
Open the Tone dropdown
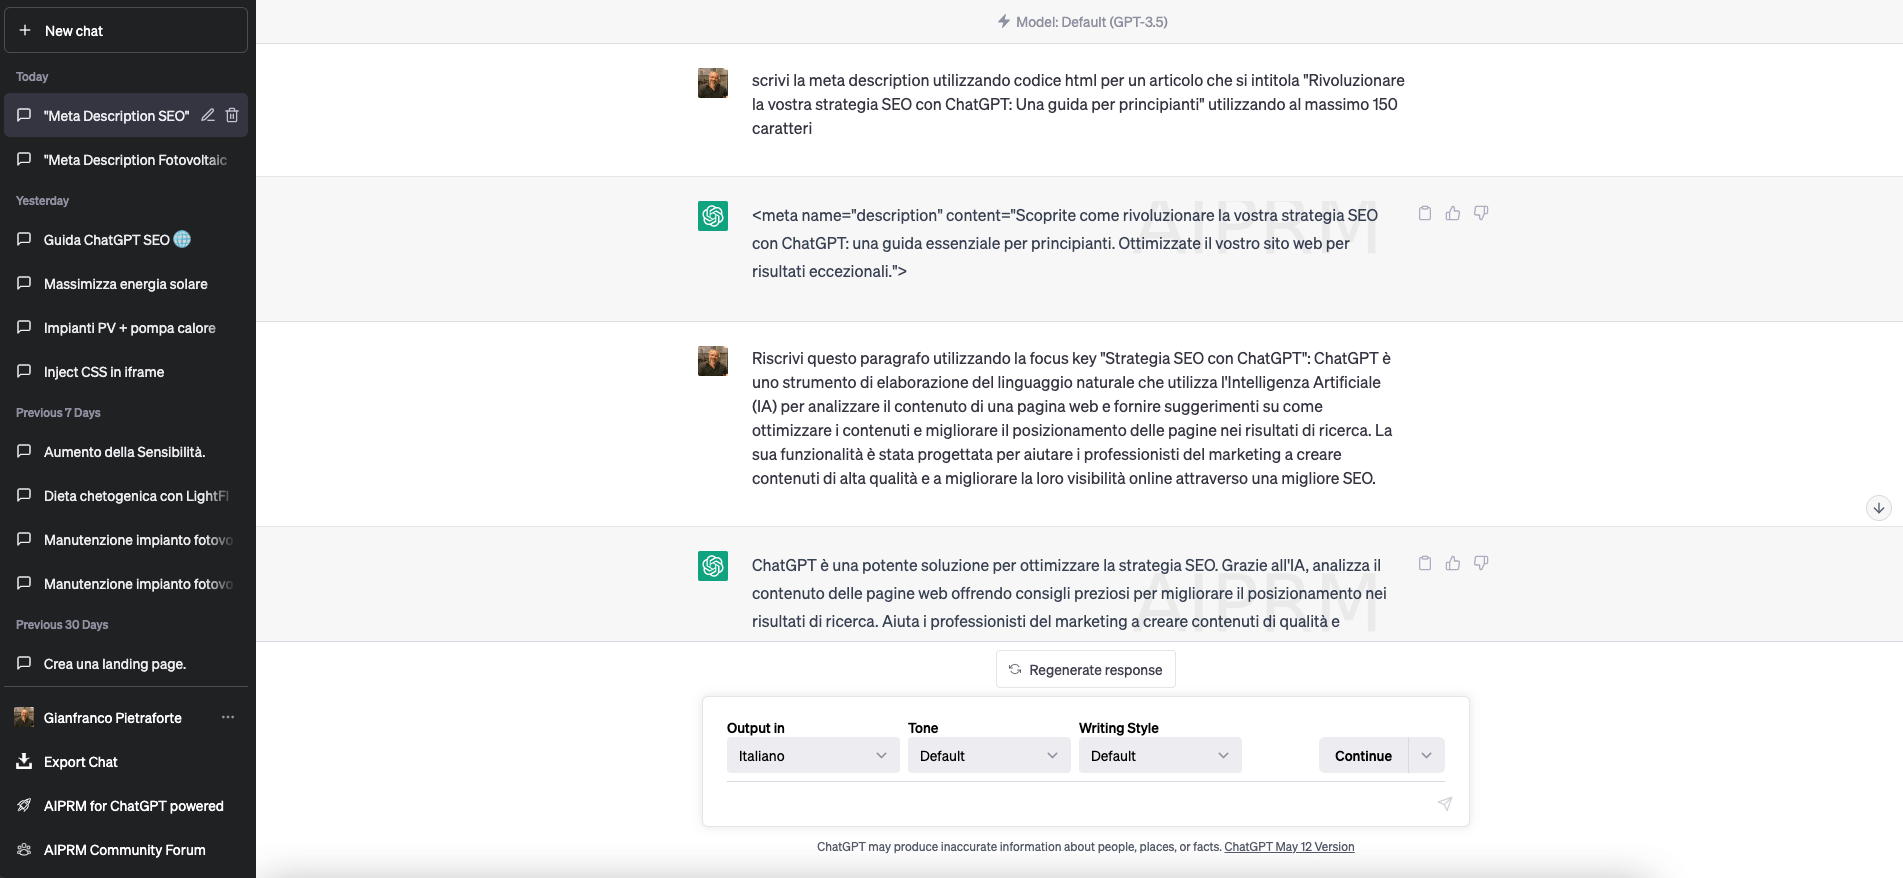coord(988,755)
